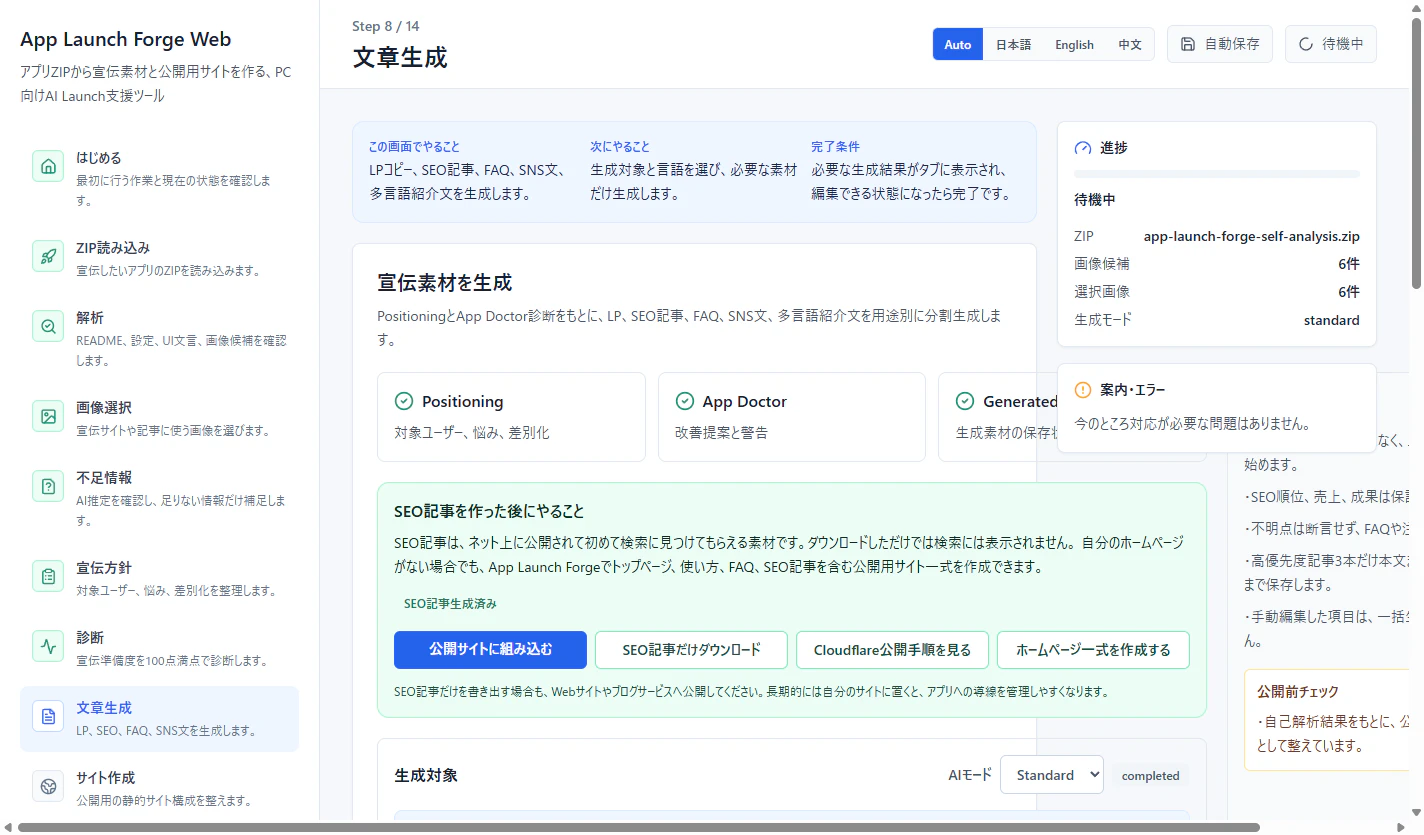Screen dimensions: 1424x835
Task: Click the picture icon for 画像選択
Action: (x=48, y=417)
